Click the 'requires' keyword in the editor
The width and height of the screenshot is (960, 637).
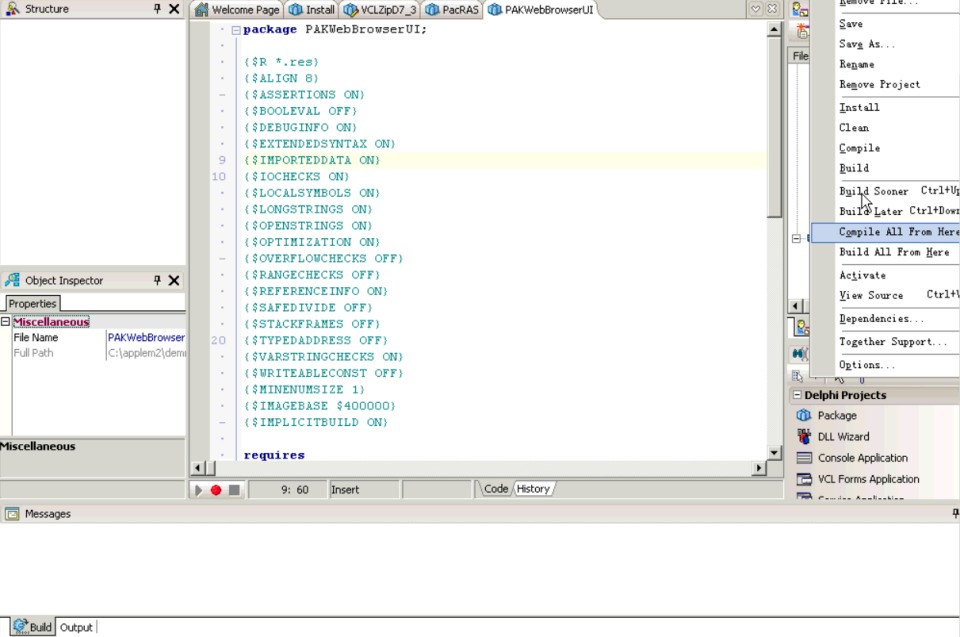pyautogui.click(x=274, y=455)
